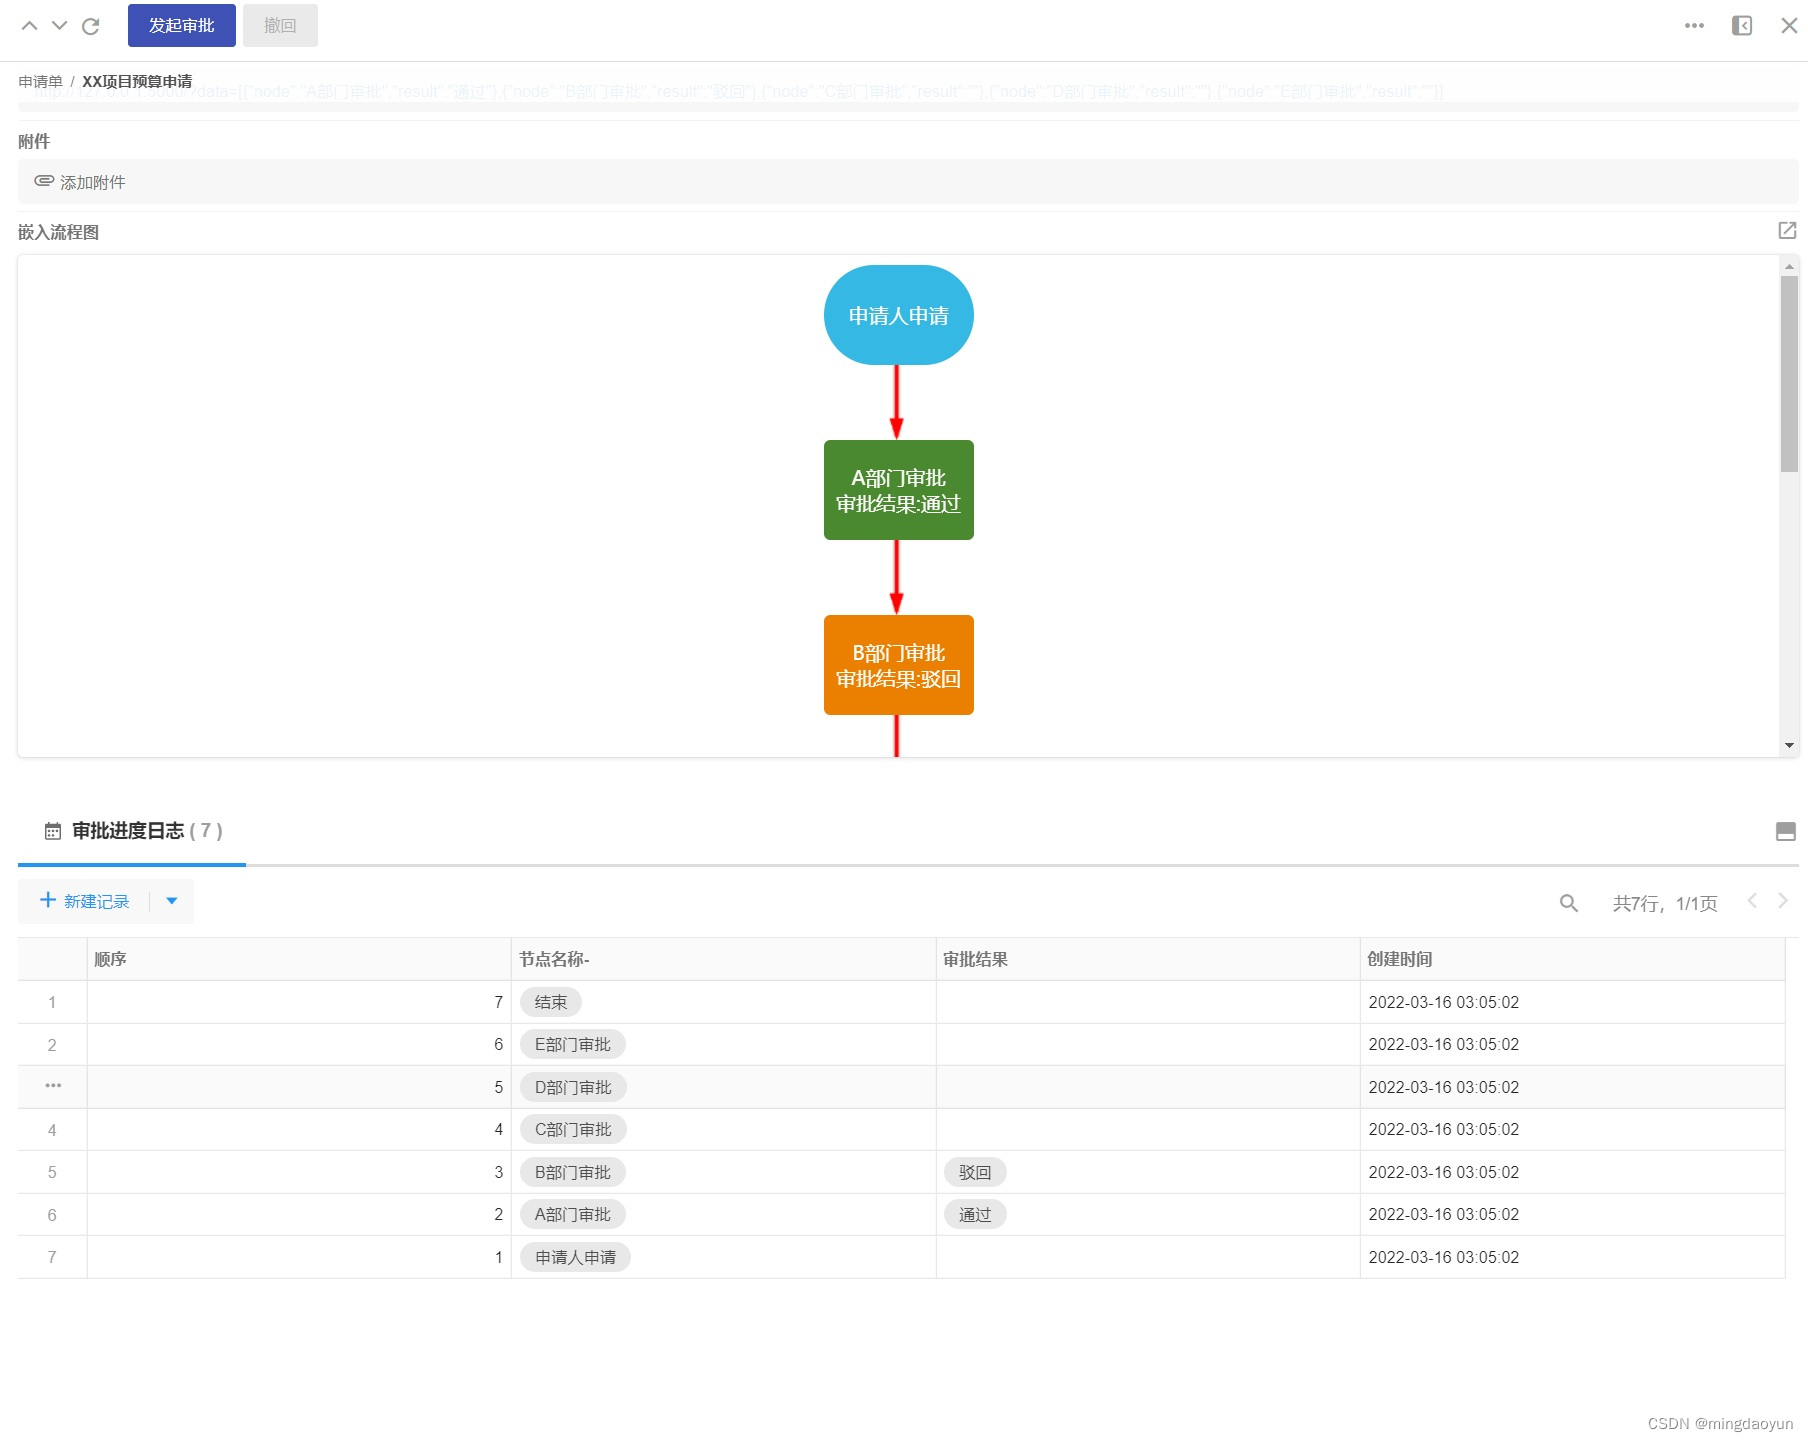Image resolution: width=1808 pixels, height=1442 pixels.
Task: Click the flowchart vertical scrollbar thumb
Action: pos(1789,373)
